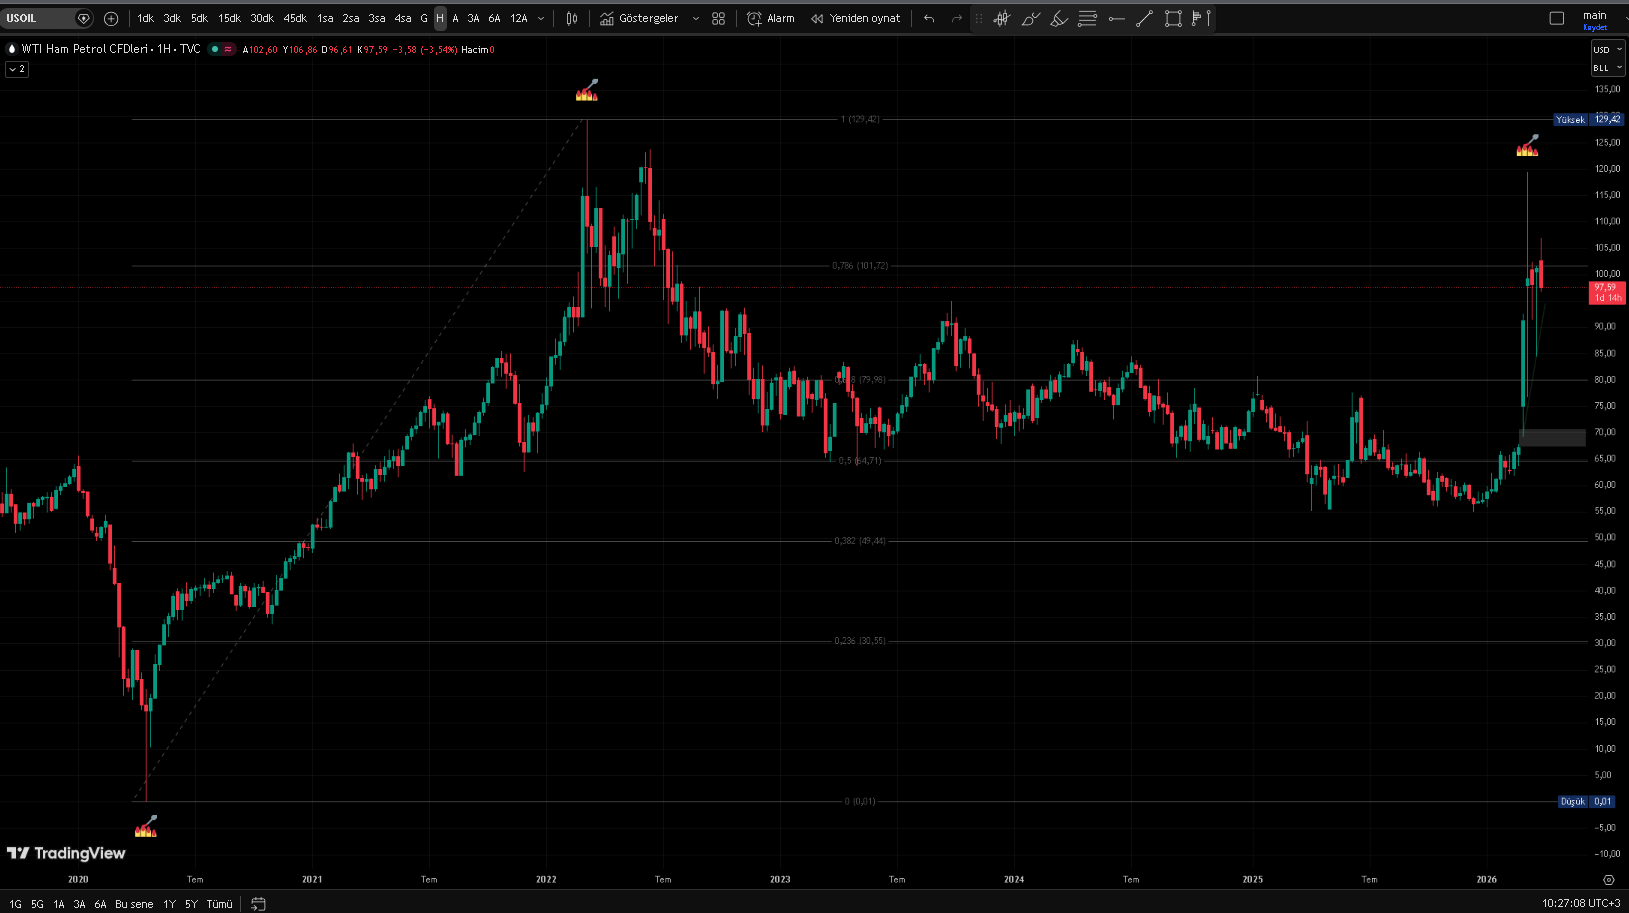Switch to the 15dk timeframe

(229, 18)
